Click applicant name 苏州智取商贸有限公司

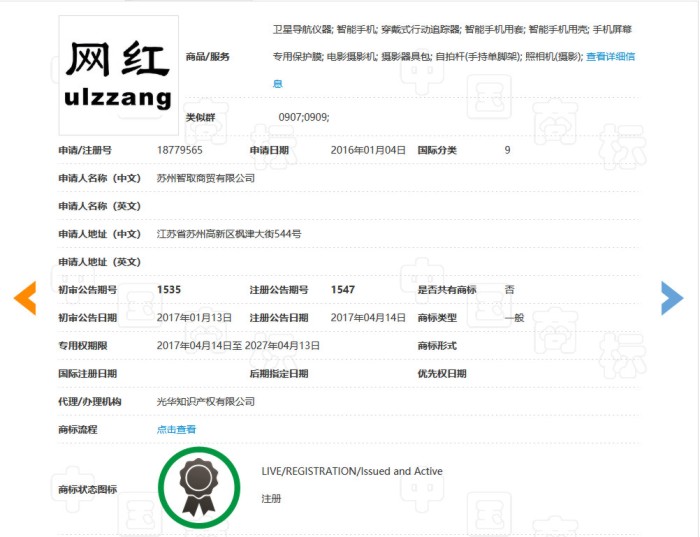(206, 178)
